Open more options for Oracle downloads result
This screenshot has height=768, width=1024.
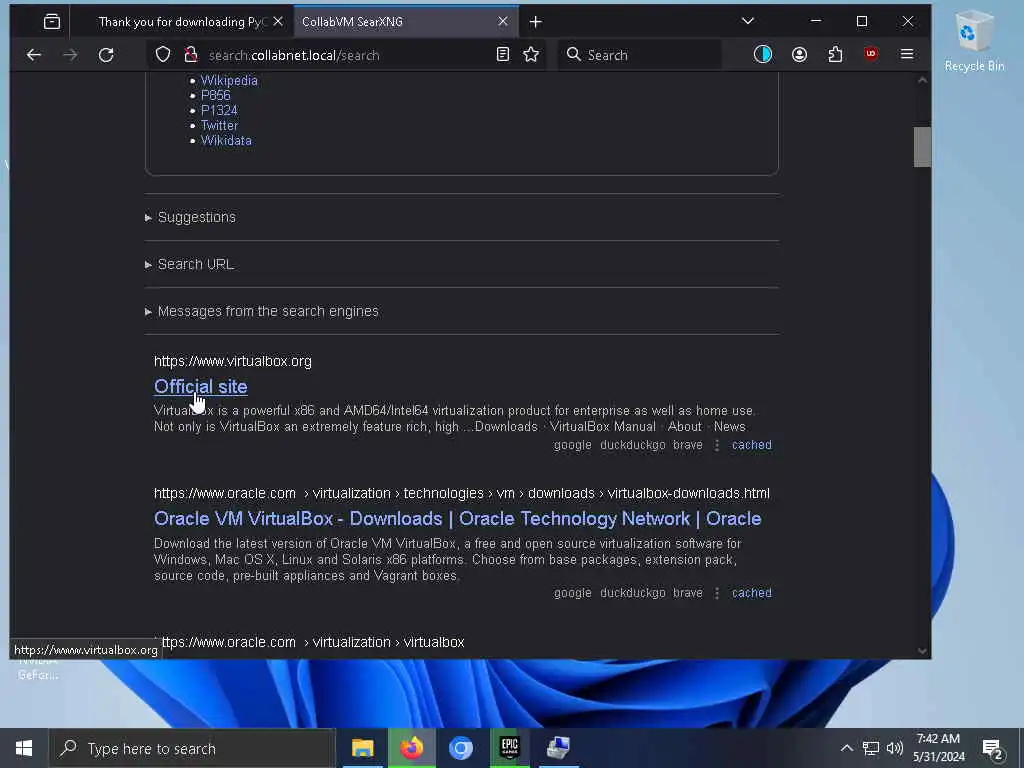(x=716, y=593)
